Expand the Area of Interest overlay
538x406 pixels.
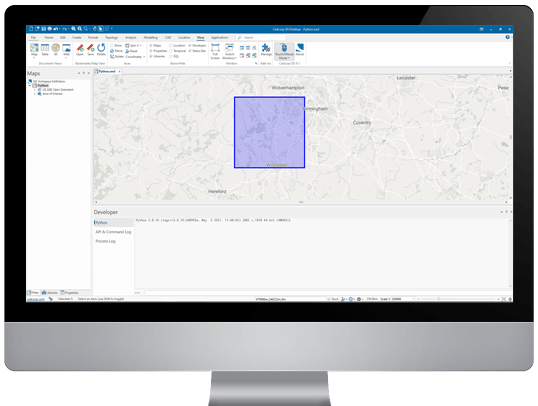(x=35, y=94)
